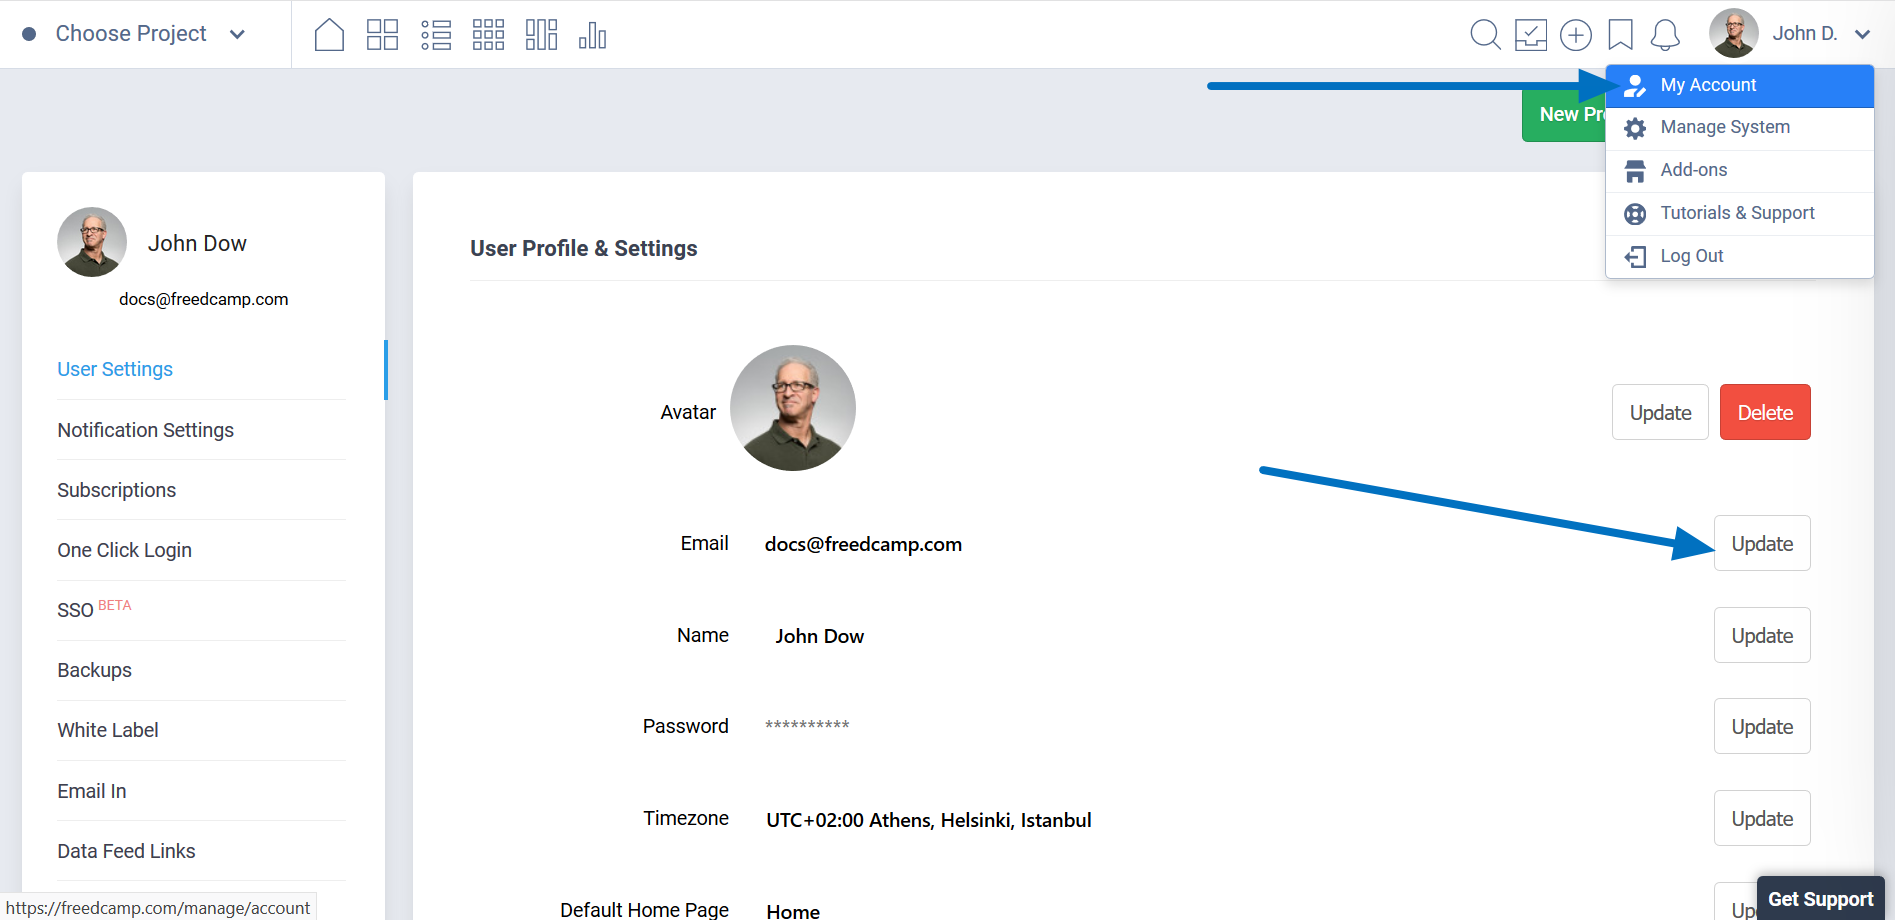Open the plus circle quick-add icon
Screen dimensions: 1895x920
[x=1576, y=35]
